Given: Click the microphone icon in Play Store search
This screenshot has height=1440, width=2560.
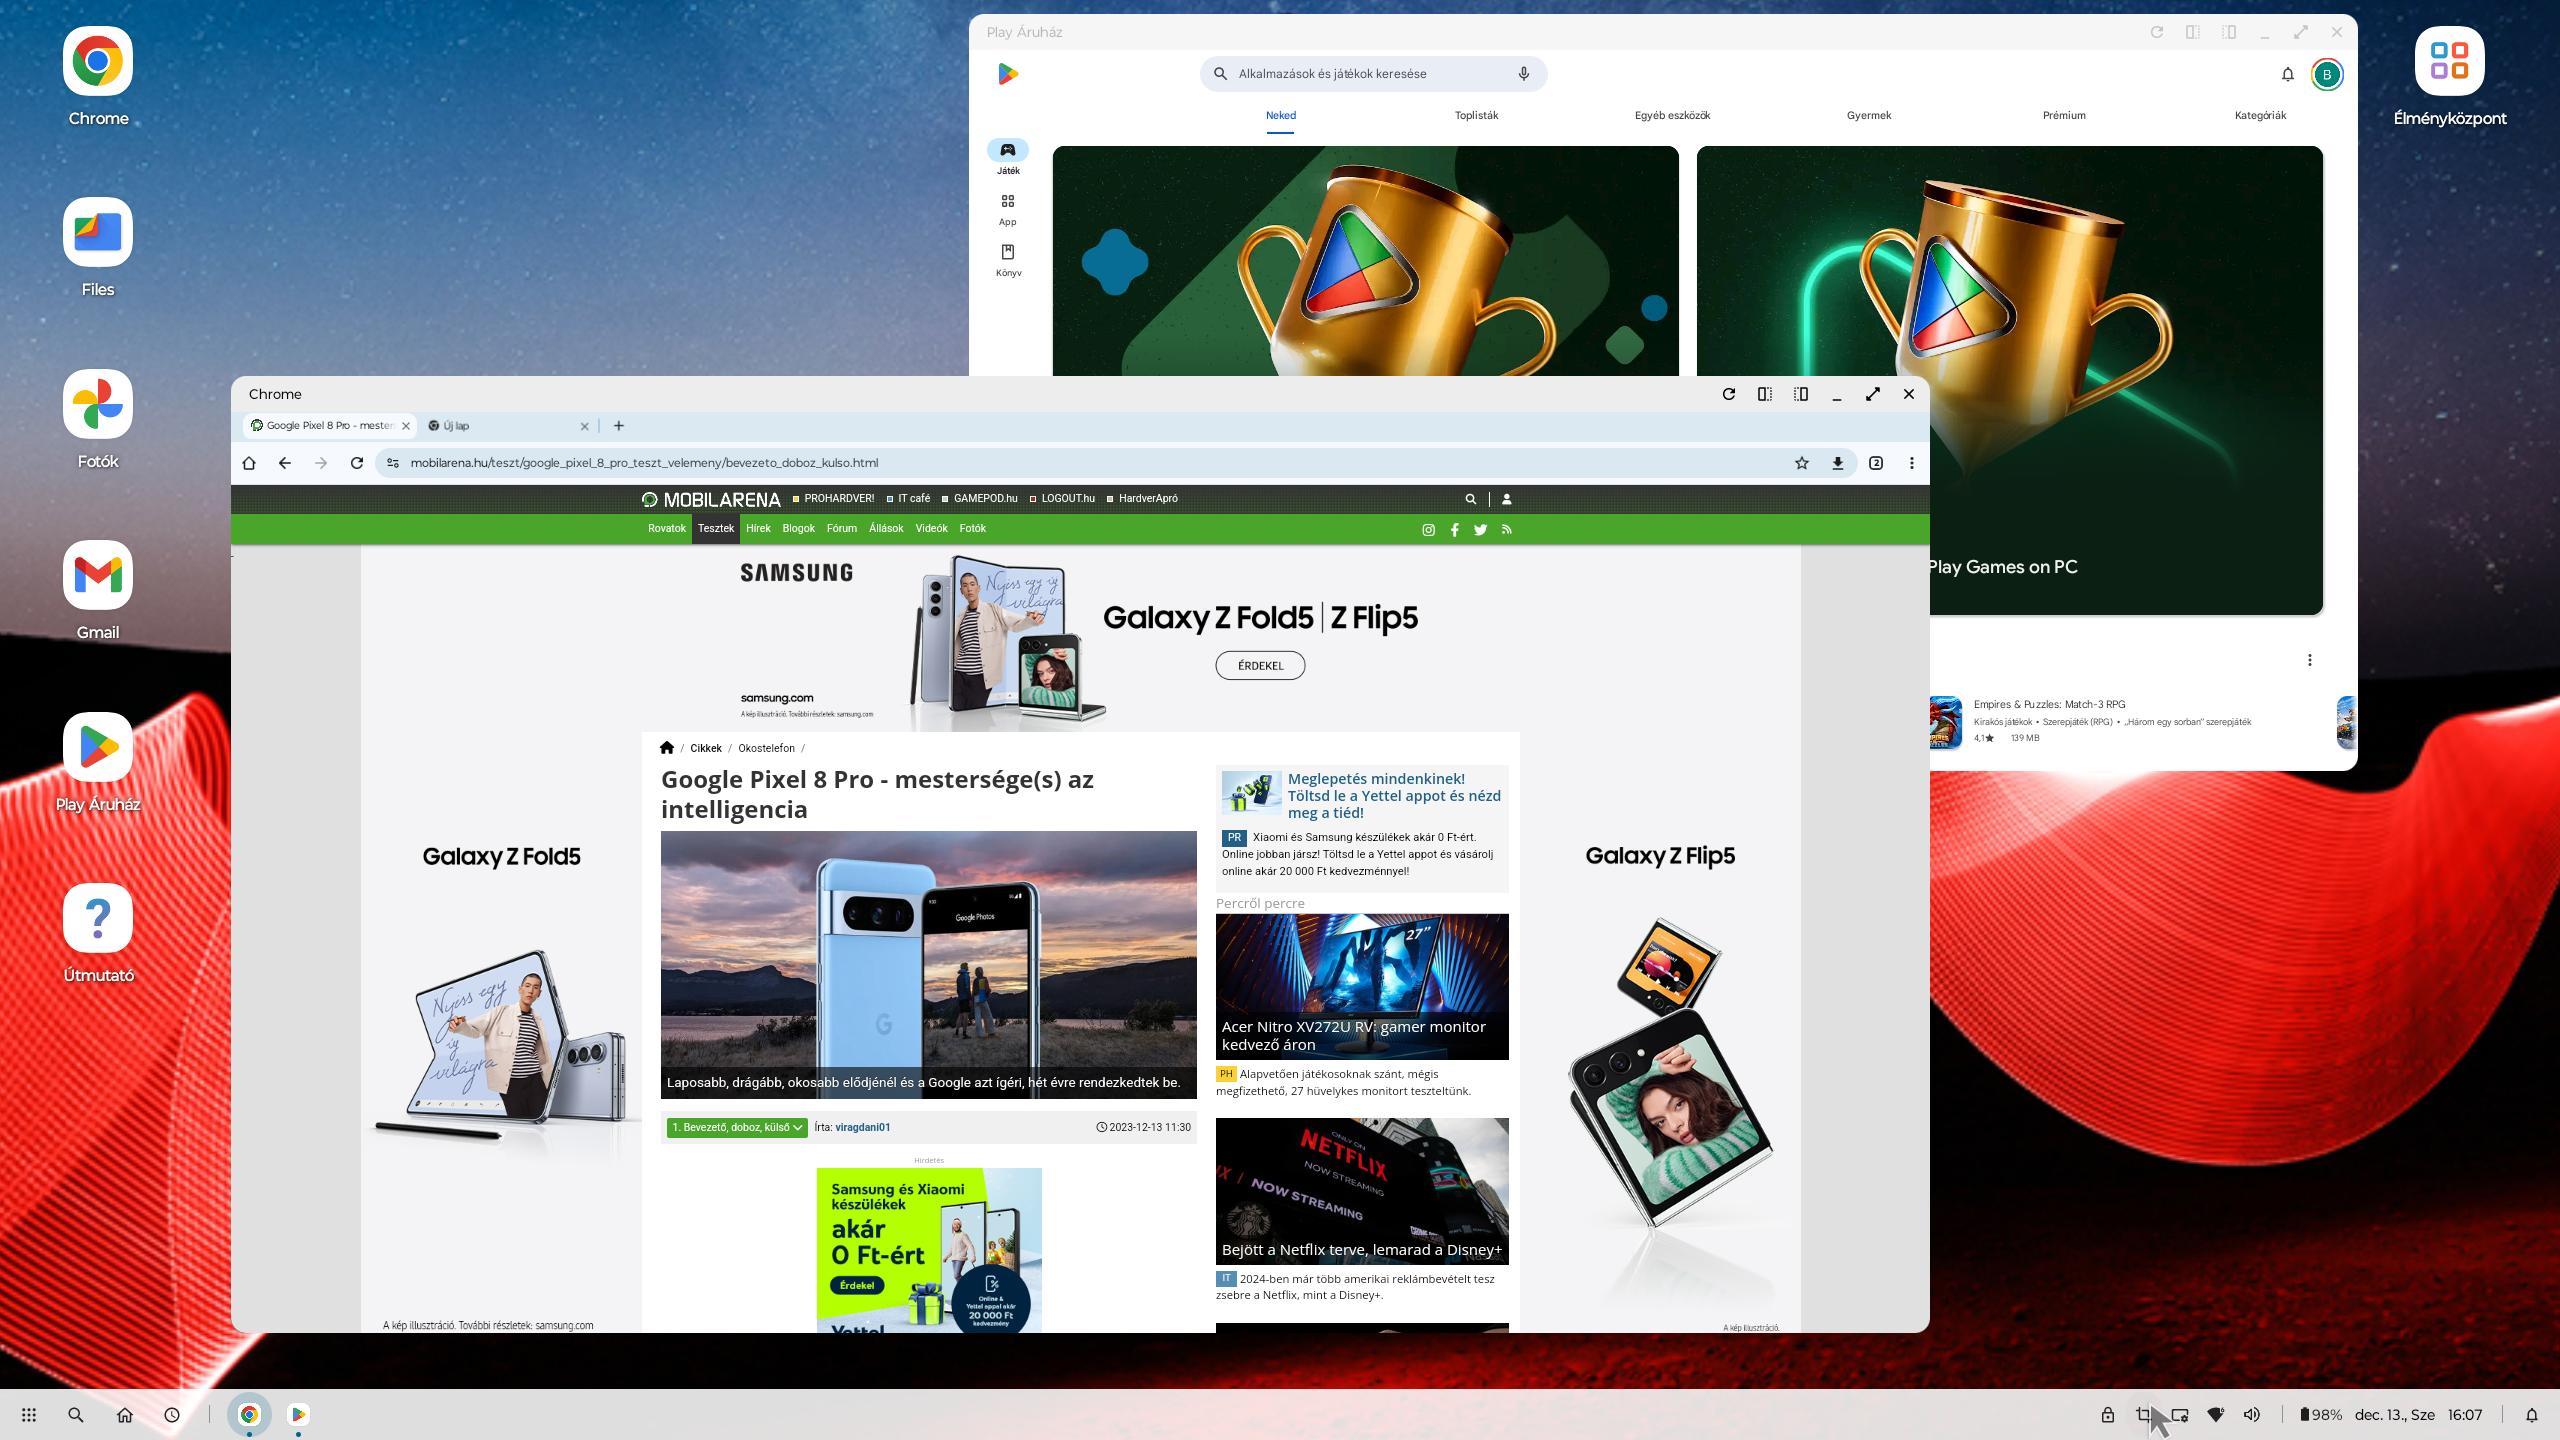Looking at the screenshot, I should (1524, 74).
